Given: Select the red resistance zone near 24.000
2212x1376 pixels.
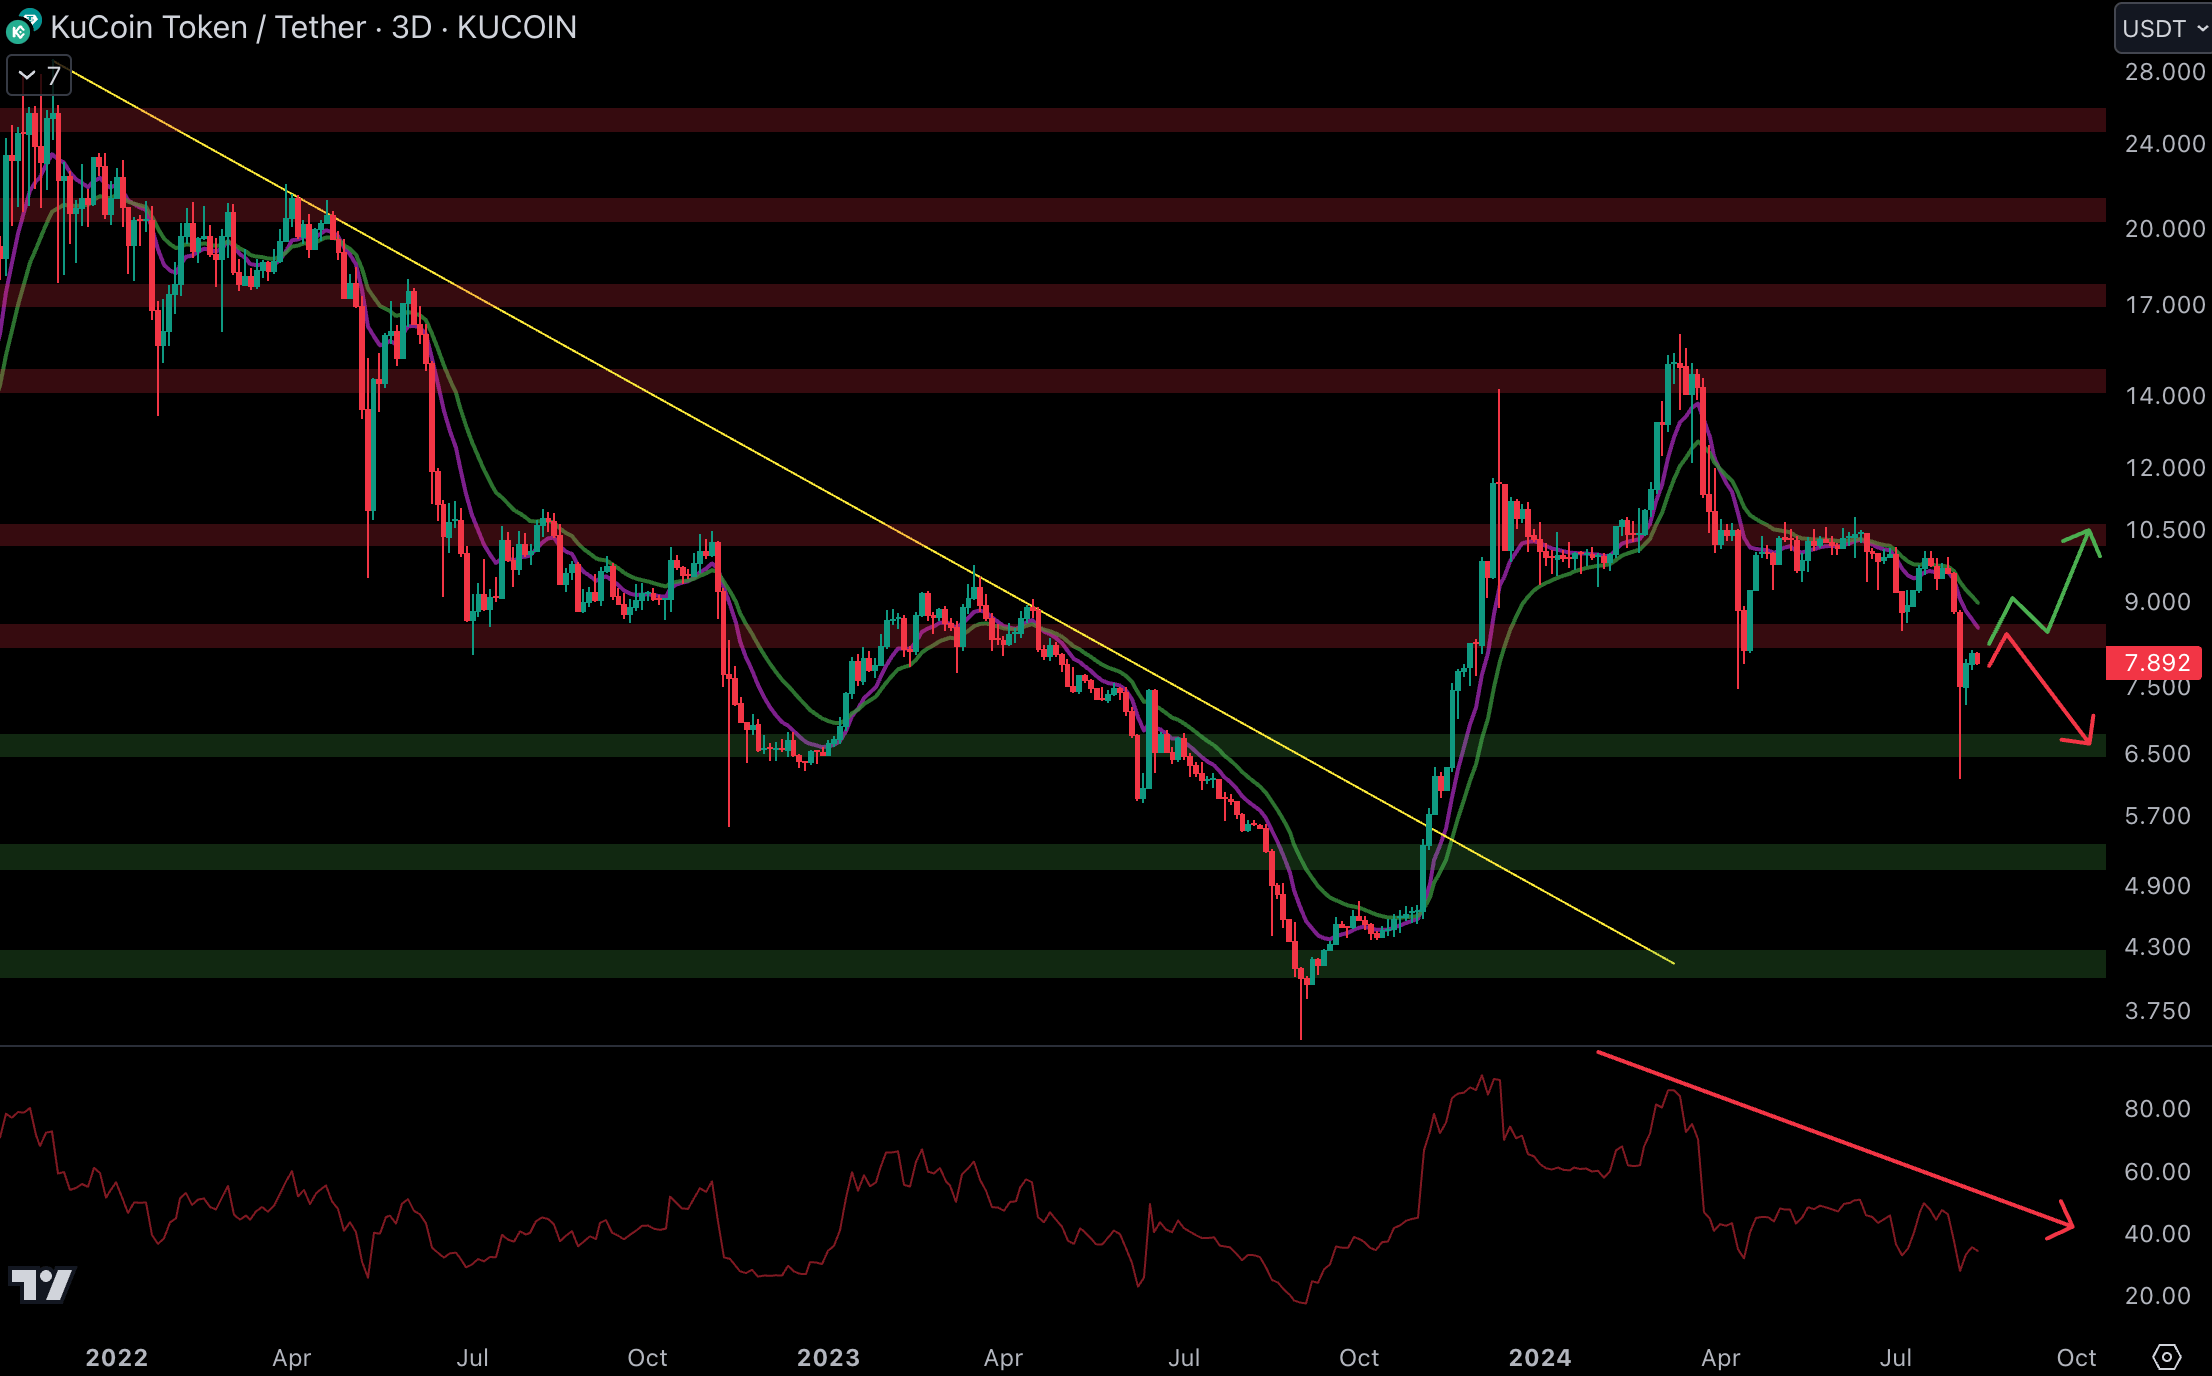Looking at the screenshot, I should tap(1000, 120).
